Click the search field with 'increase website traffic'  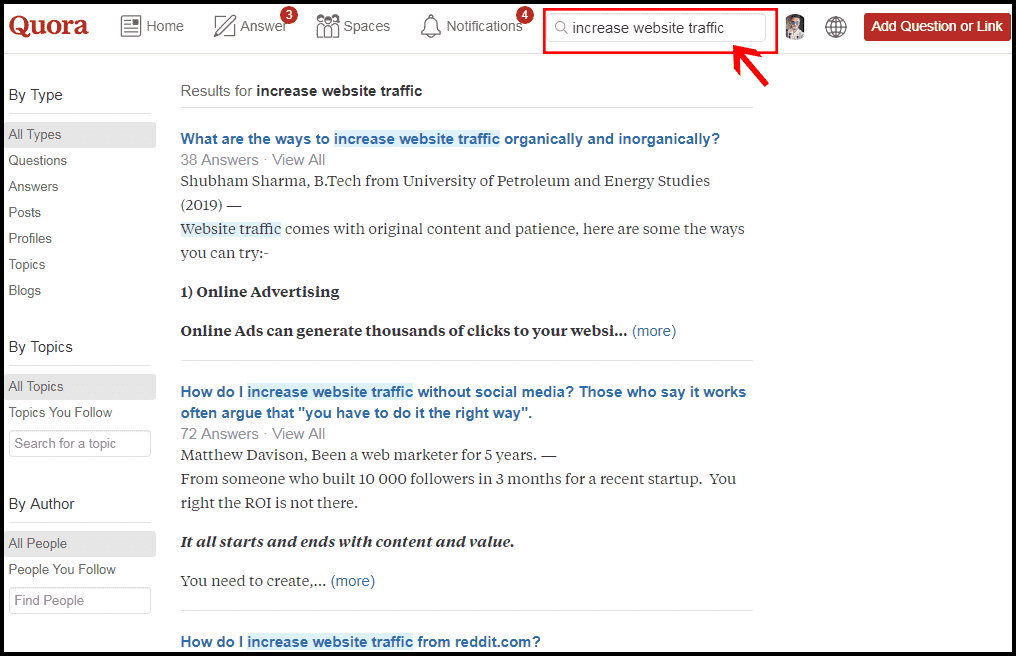tap(656, 28)
